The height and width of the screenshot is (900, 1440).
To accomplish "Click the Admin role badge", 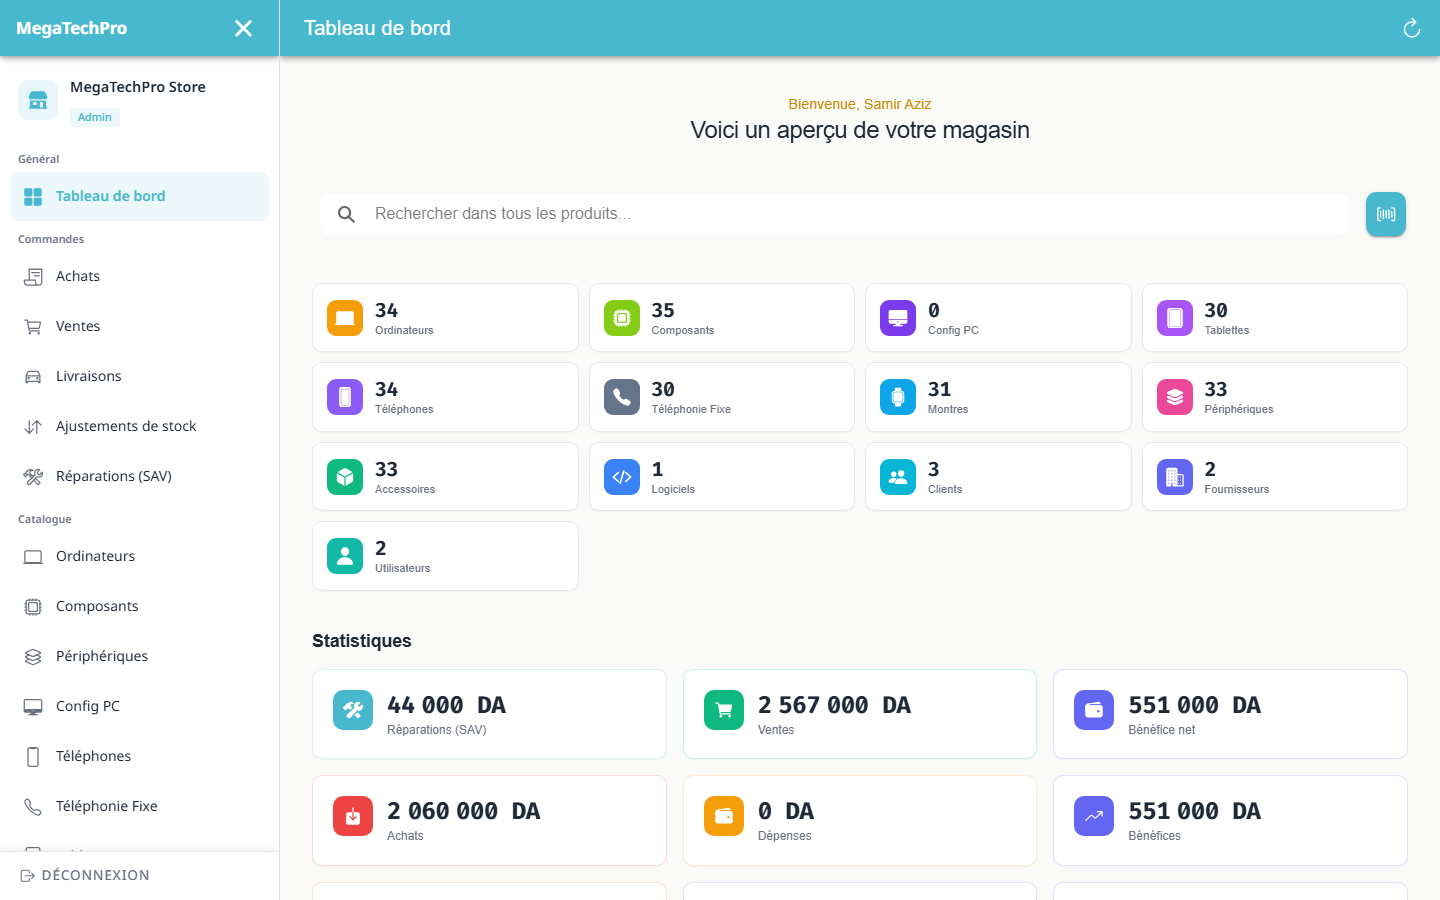I will [x=95, y=117].
